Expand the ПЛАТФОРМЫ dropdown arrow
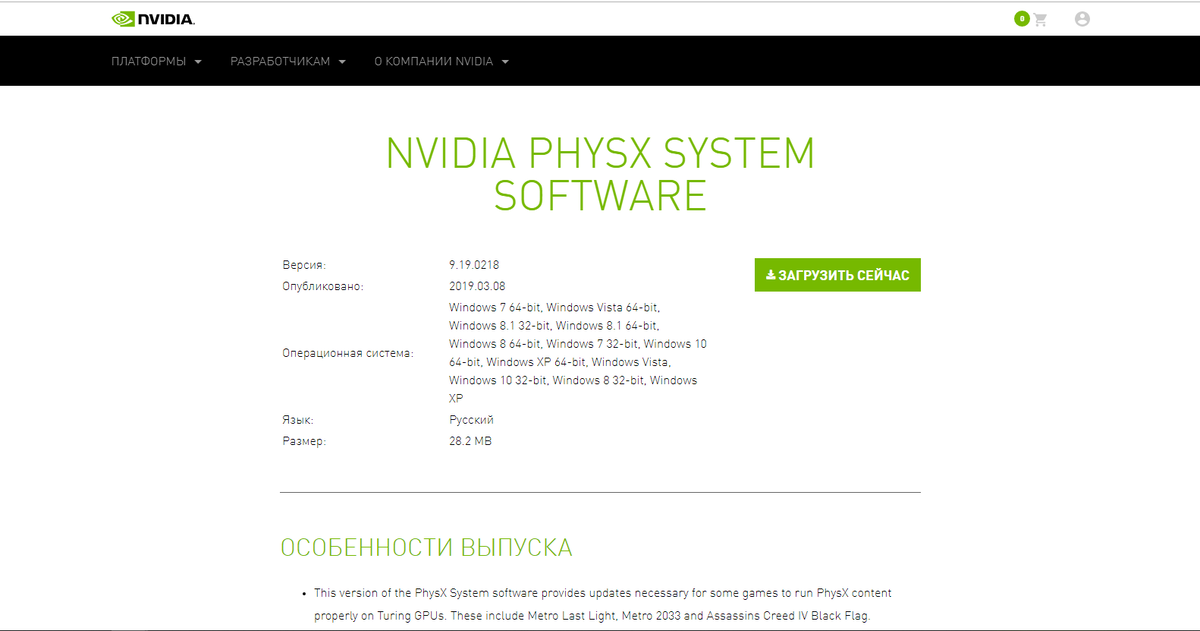This screenshot has height=631, width=1200. click(x=198, y=62)
